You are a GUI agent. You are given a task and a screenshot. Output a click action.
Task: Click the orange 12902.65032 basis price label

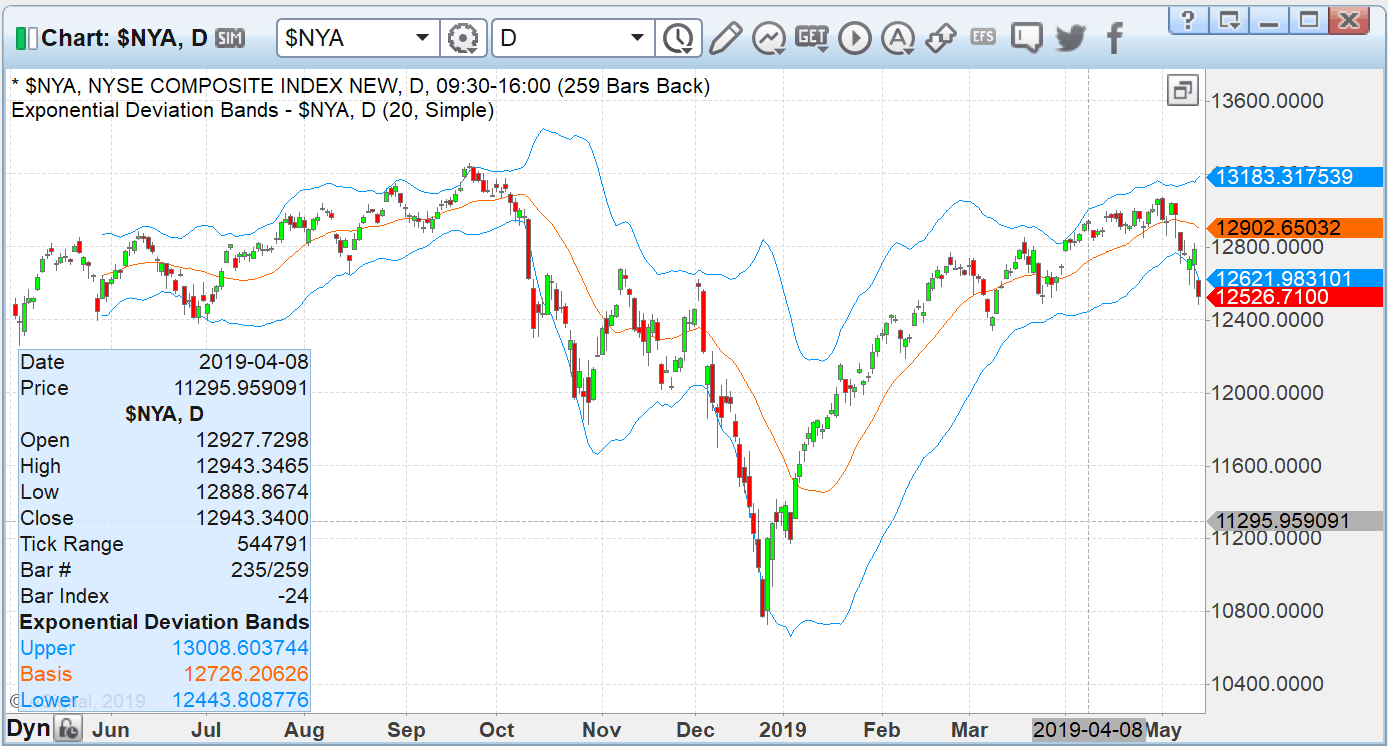click(1296, 228)
